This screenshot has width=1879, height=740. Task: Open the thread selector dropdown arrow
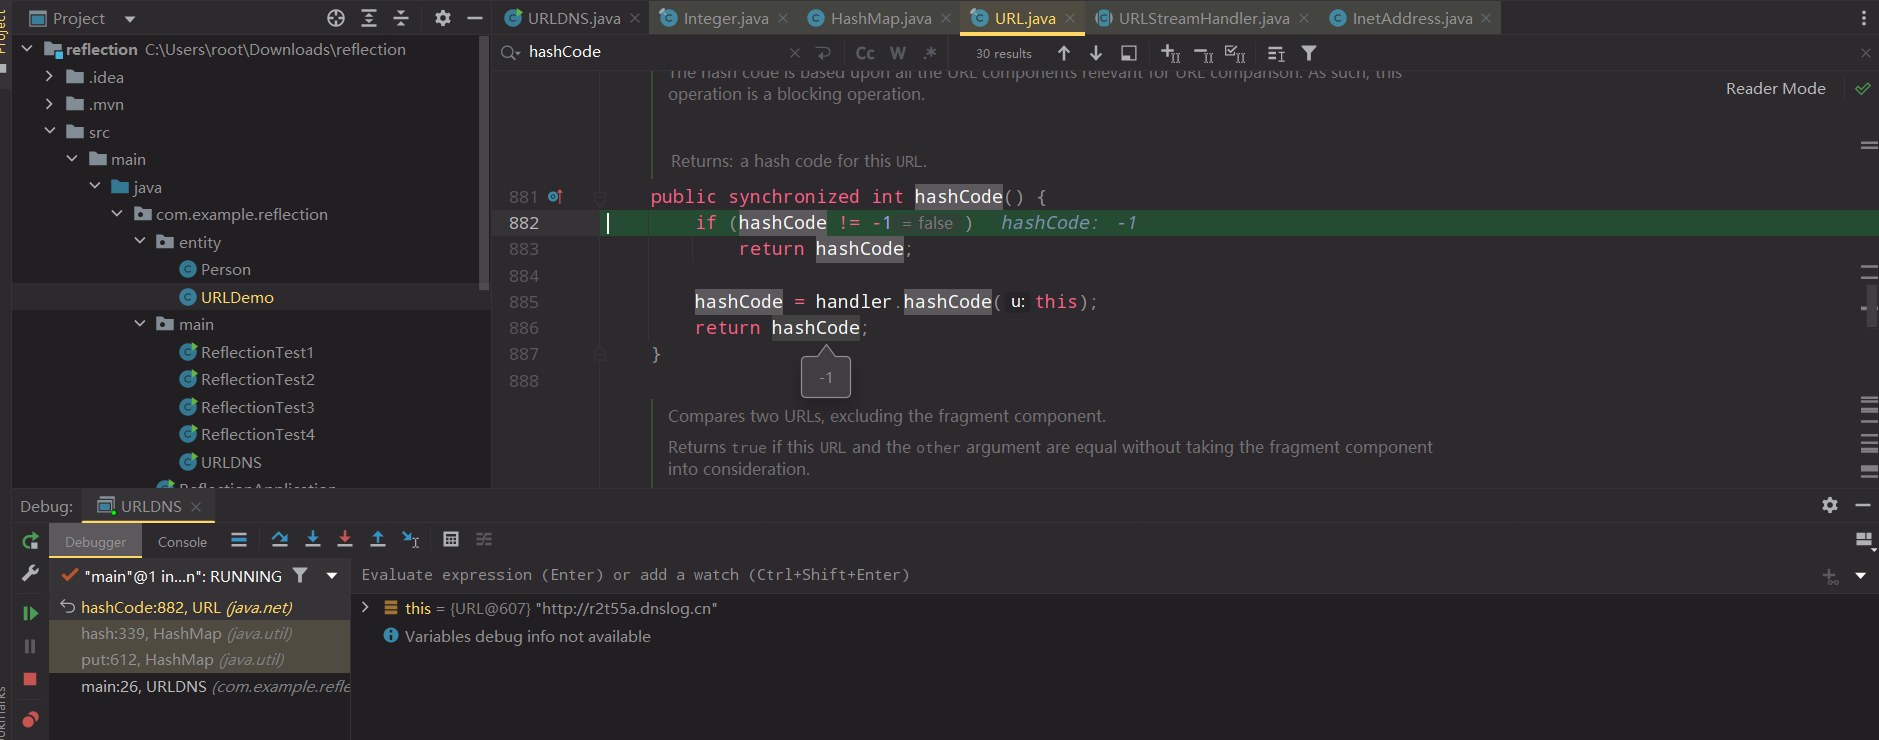(x=332, y=576)
